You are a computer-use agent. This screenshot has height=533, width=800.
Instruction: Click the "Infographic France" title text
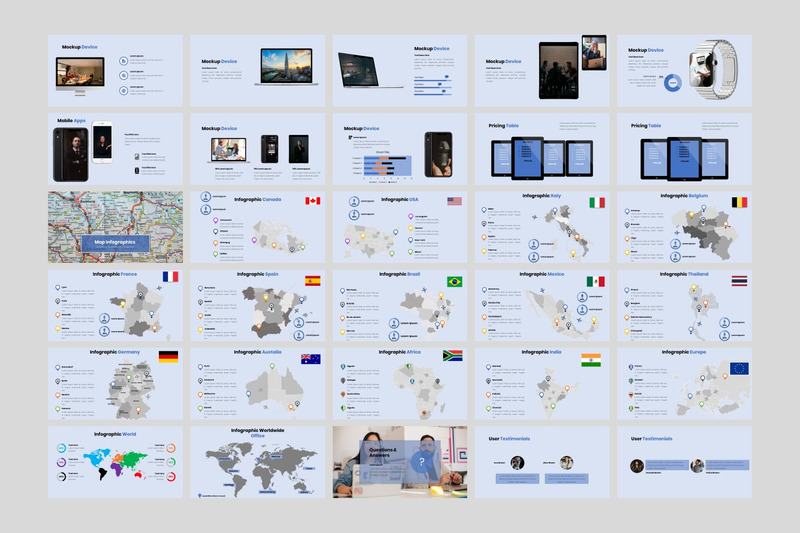[115, 274]
